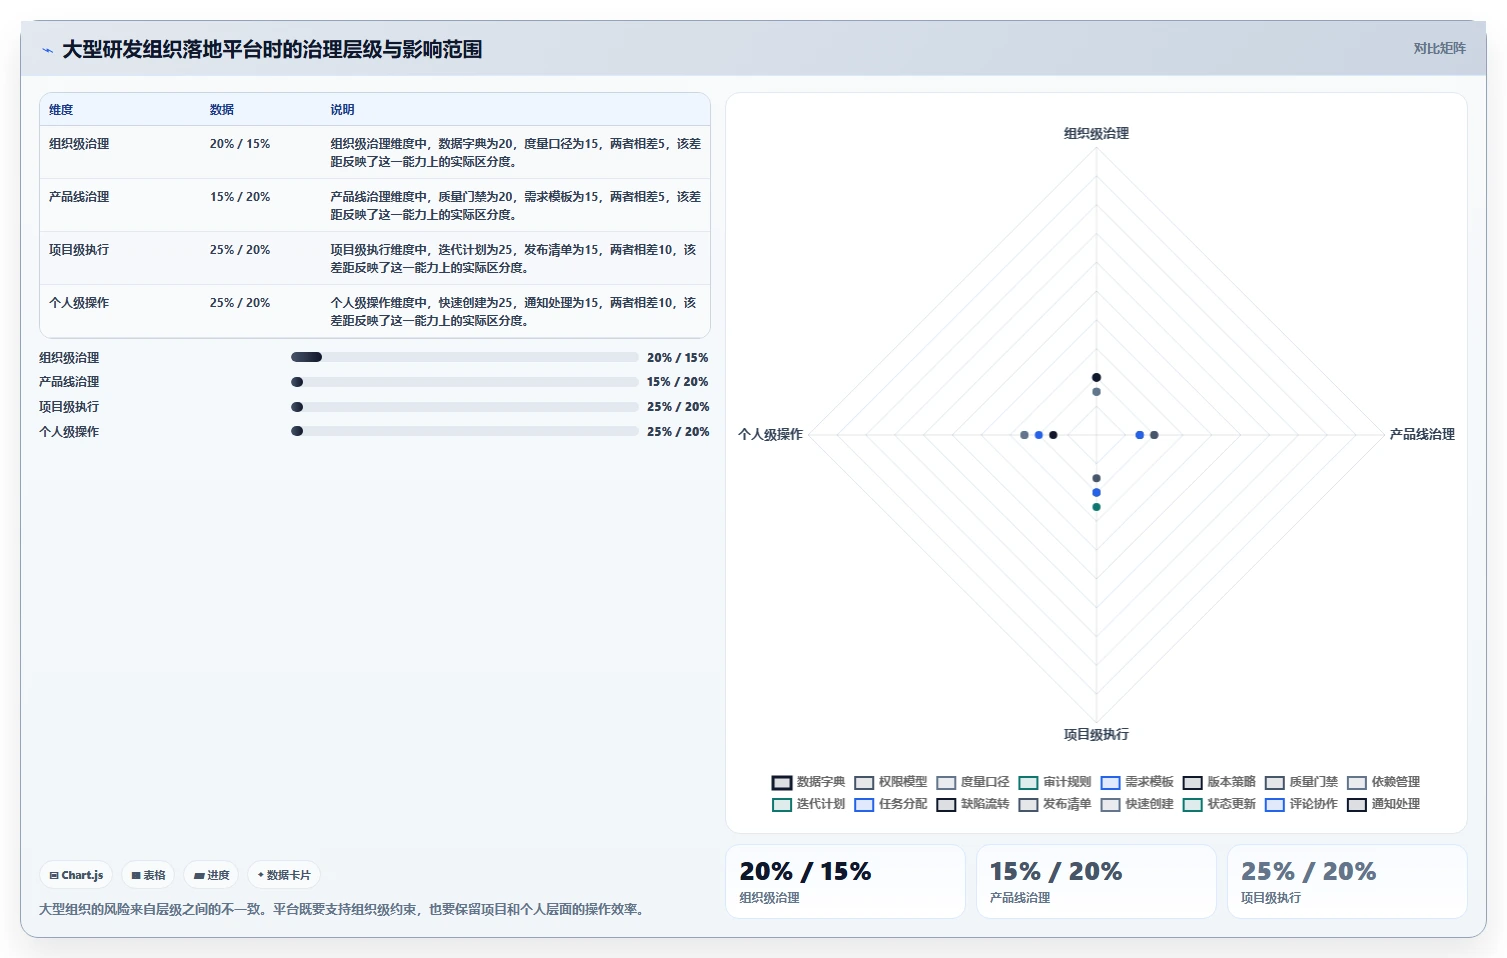This screenshot has width=1507, height=958.
Task: Click the dark data point on 个人级操作 axis
Action: coord(1053,435)
